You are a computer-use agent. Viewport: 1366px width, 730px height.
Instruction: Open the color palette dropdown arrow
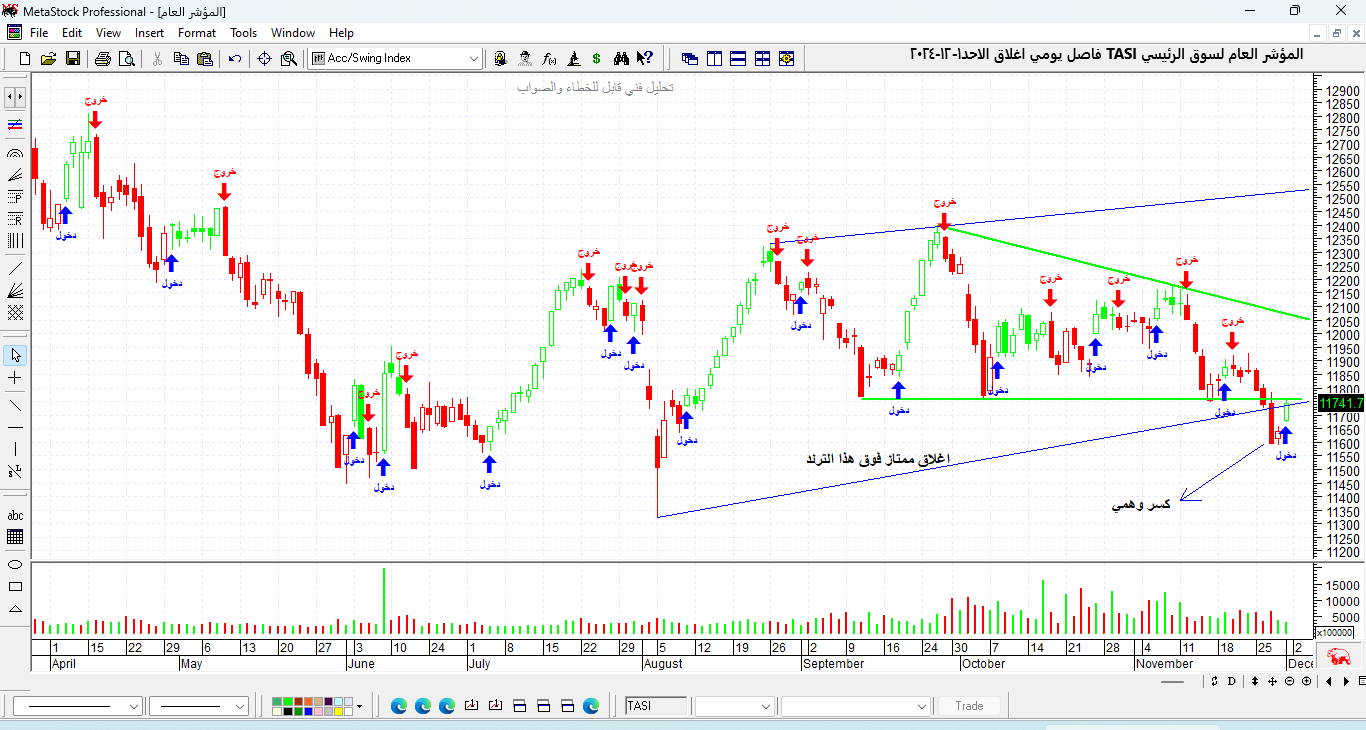pyautogui.click(x=359, y=706)
